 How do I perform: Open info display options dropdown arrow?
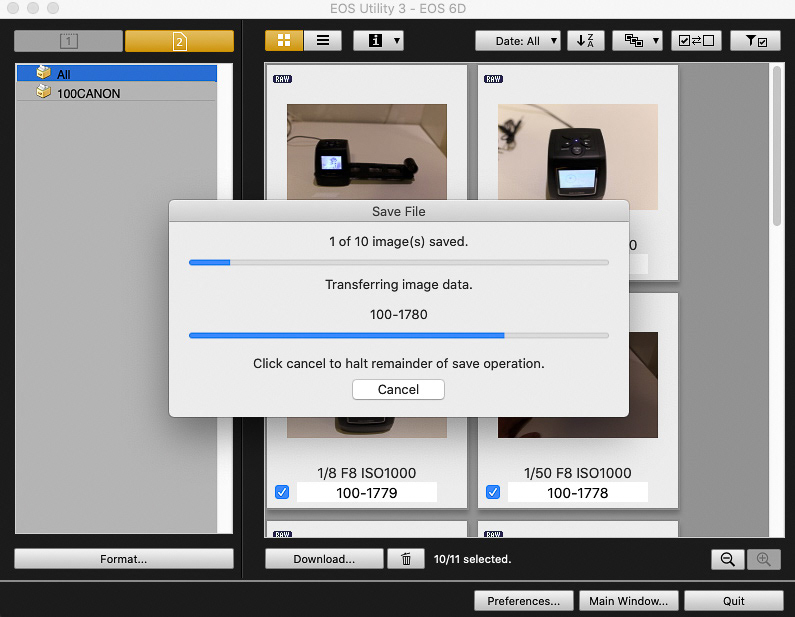click(397, 41)
